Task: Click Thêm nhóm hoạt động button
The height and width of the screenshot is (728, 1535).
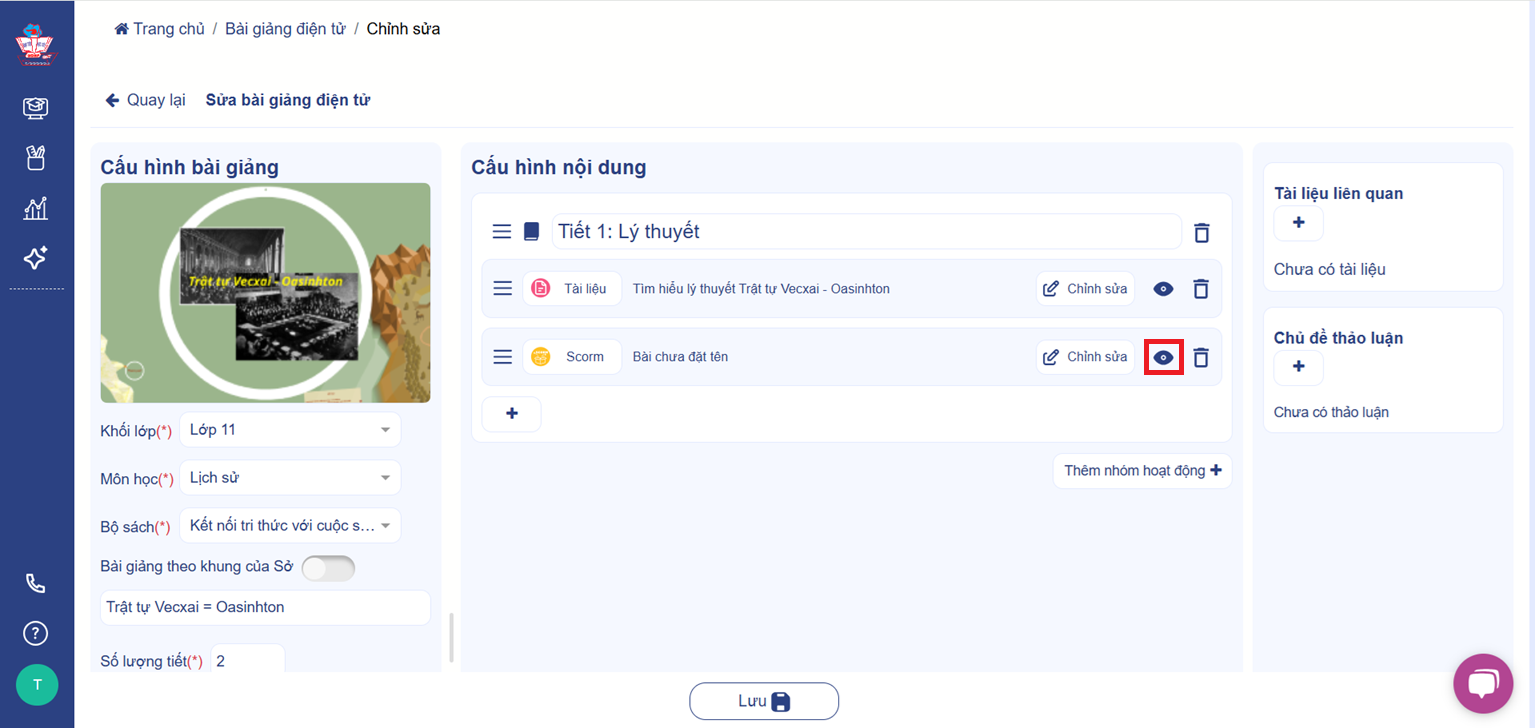Action: click(1142, 471)
